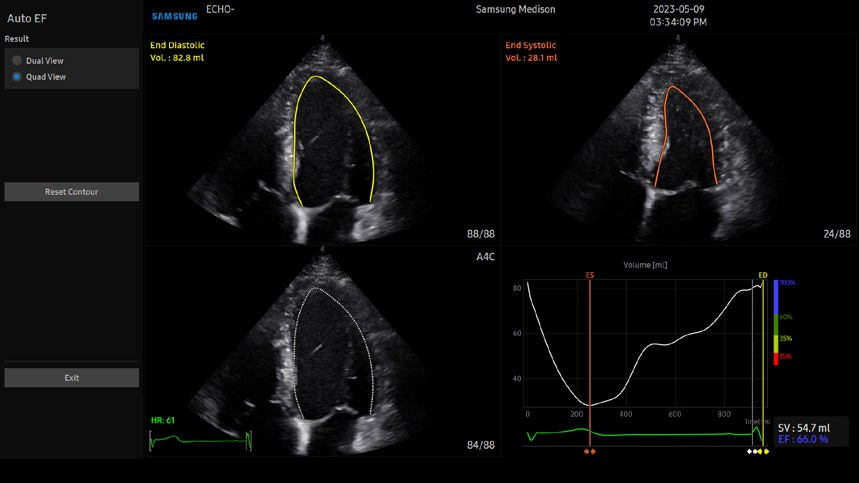Screen dimensions: 859x483
Task: Click the End Systolic ultrasound image
Action: pos(678,140)
